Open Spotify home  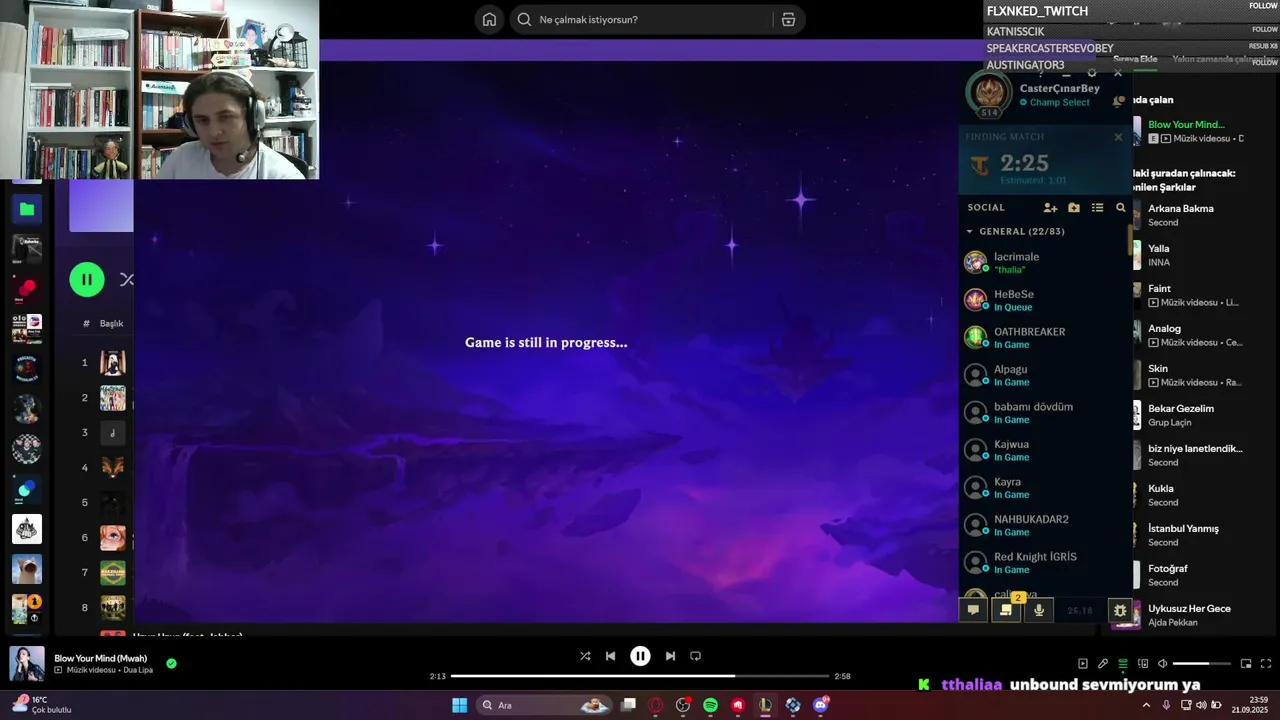point(489,19)
